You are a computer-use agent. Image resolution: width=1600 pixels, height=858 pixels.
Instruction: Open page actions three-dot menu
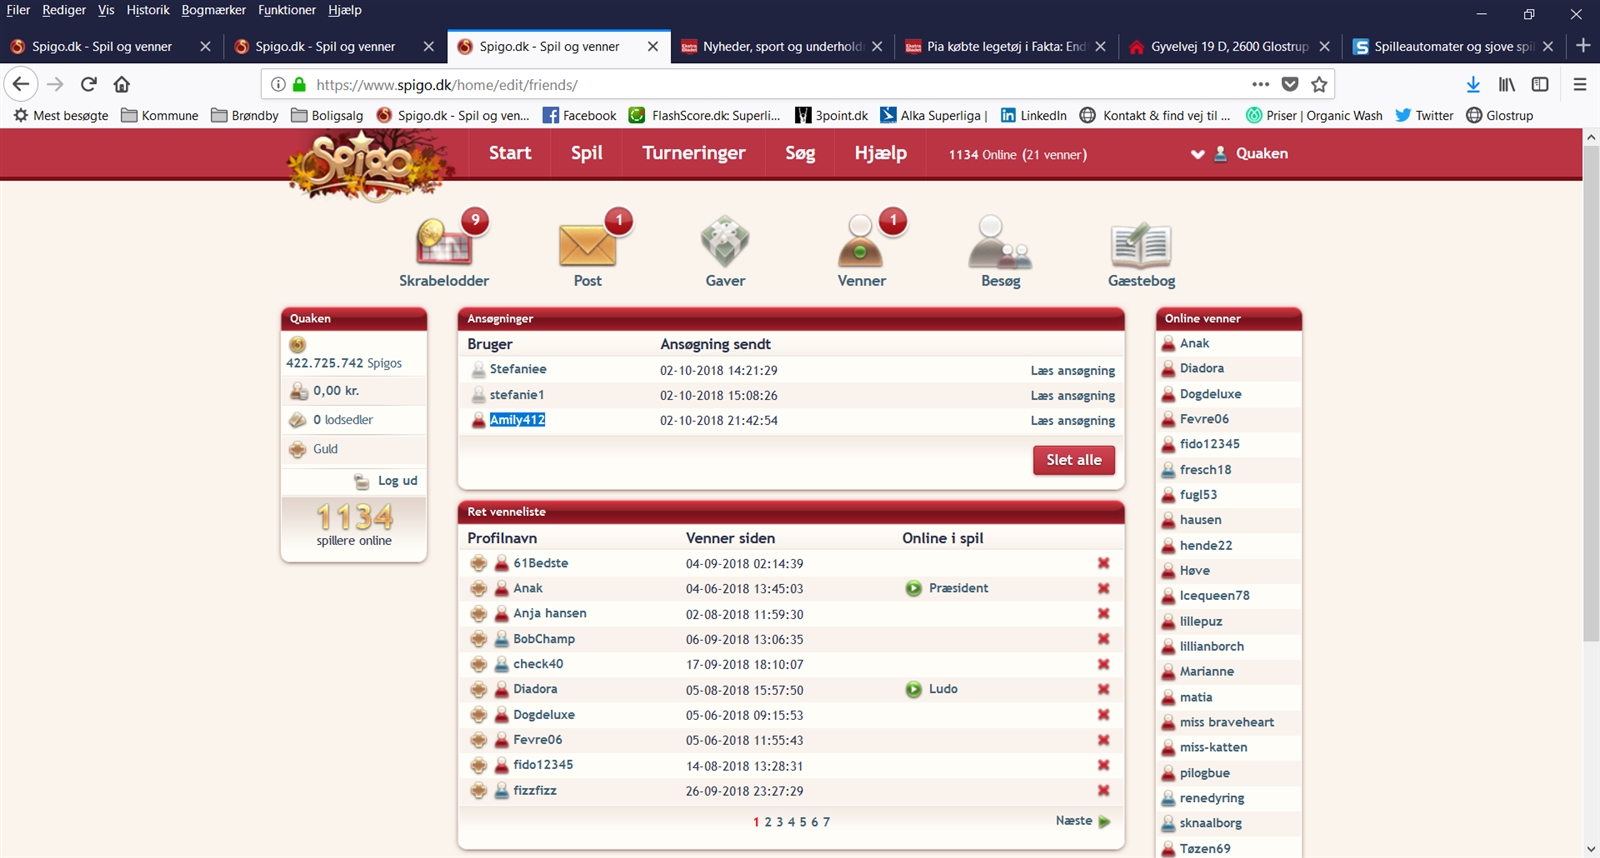tap(1260, 85)
